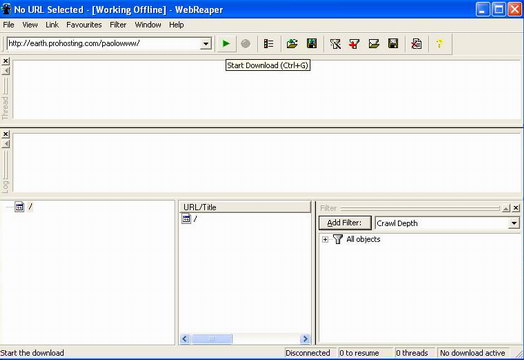Screen dimensions: 524x360
Task: Click the pin icon on the Filter pane
Action: coord(506,208)
